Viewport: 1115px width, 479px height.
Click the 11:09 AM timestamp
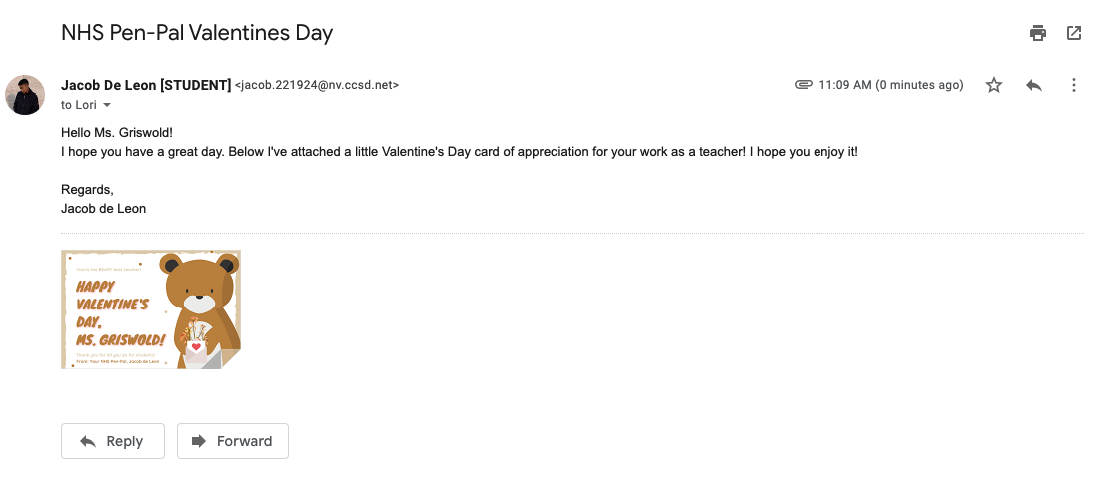click(890, 85)
